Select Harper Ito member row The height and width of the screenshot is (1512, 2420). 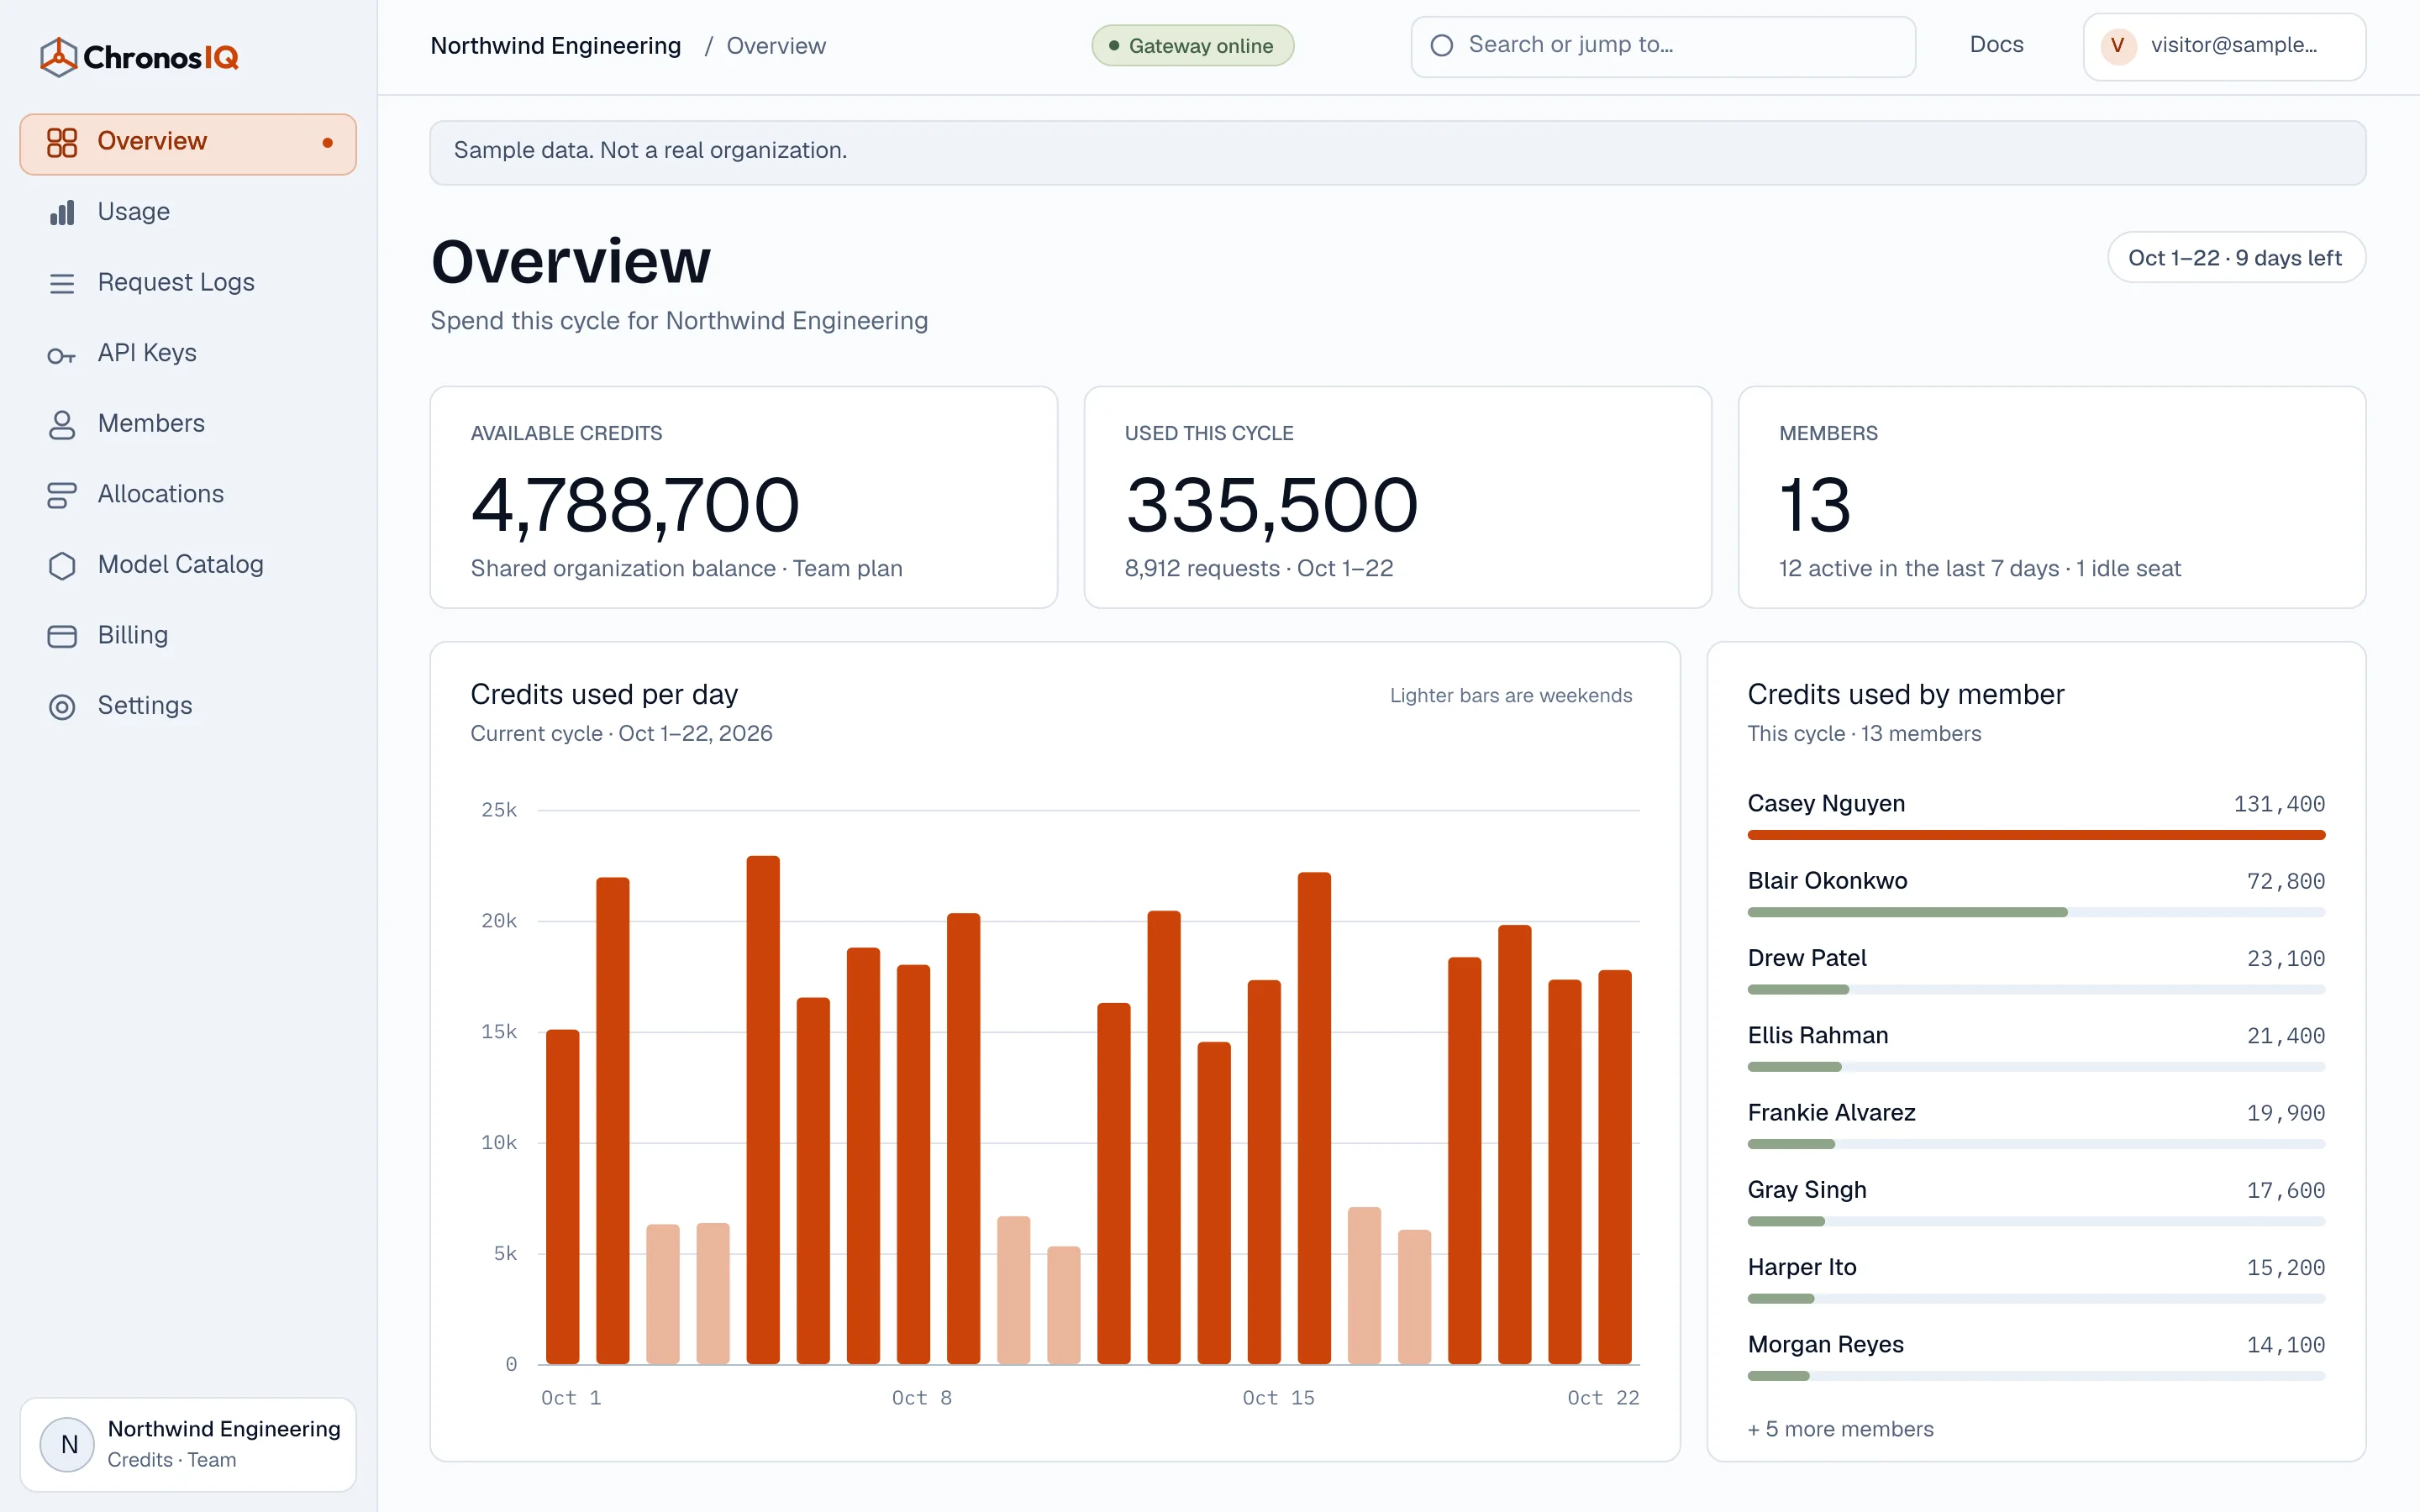tap(2036, 1281)
